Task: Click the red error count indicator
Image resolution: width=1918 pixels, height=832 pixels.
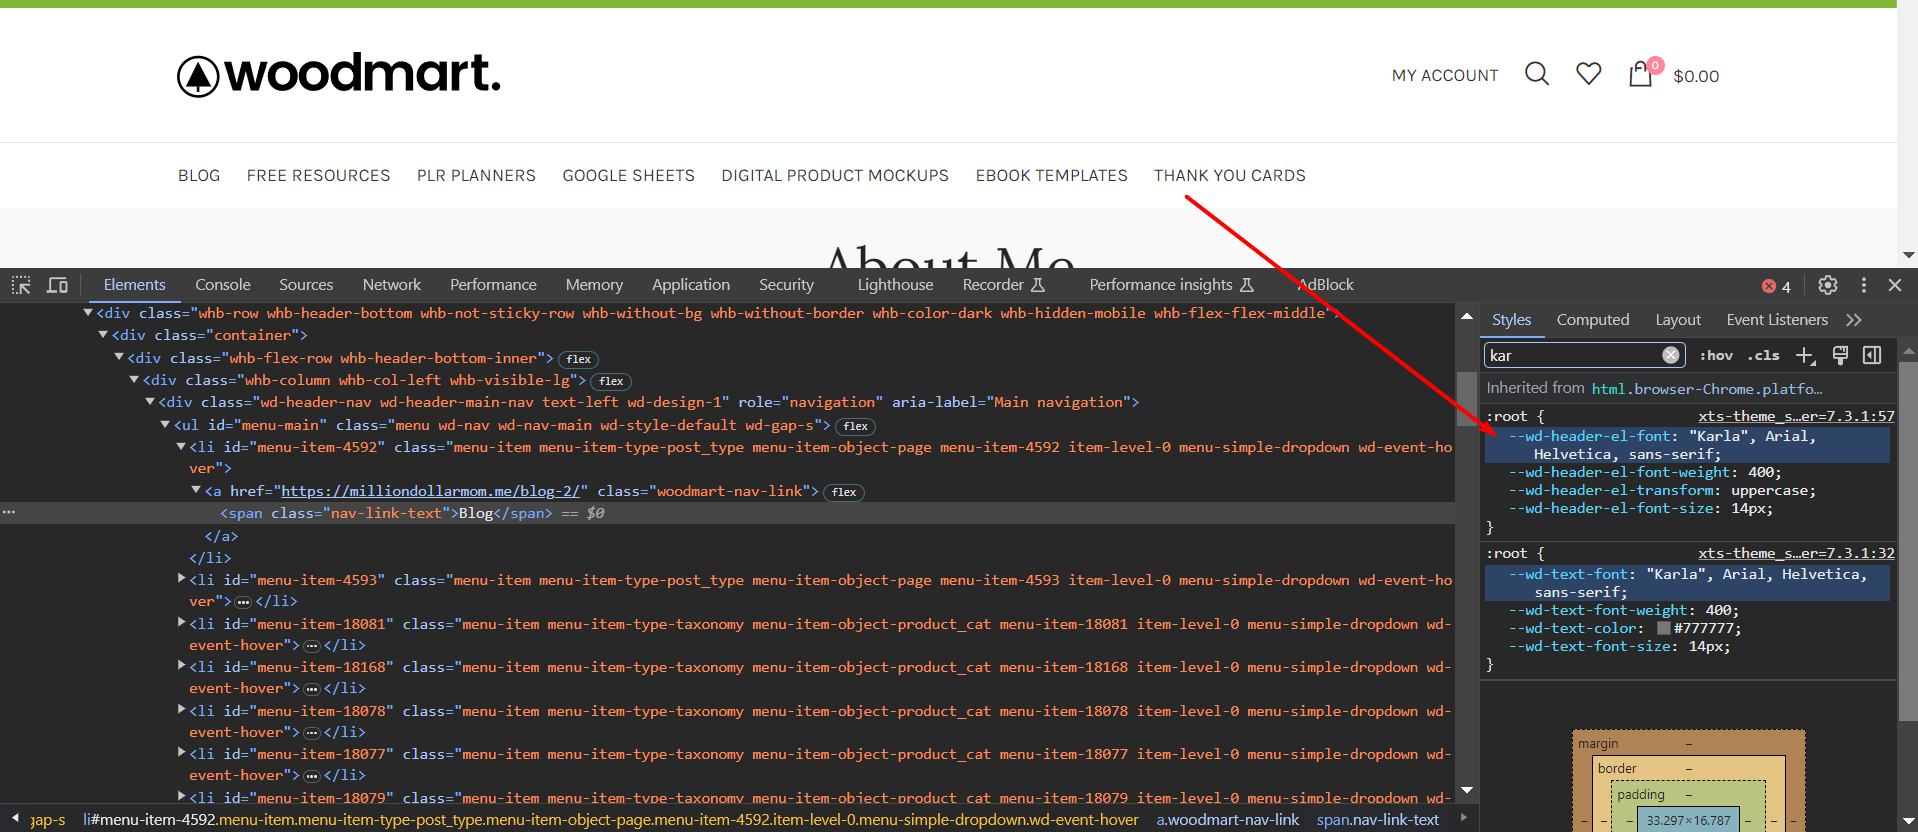Action: 1777,286
